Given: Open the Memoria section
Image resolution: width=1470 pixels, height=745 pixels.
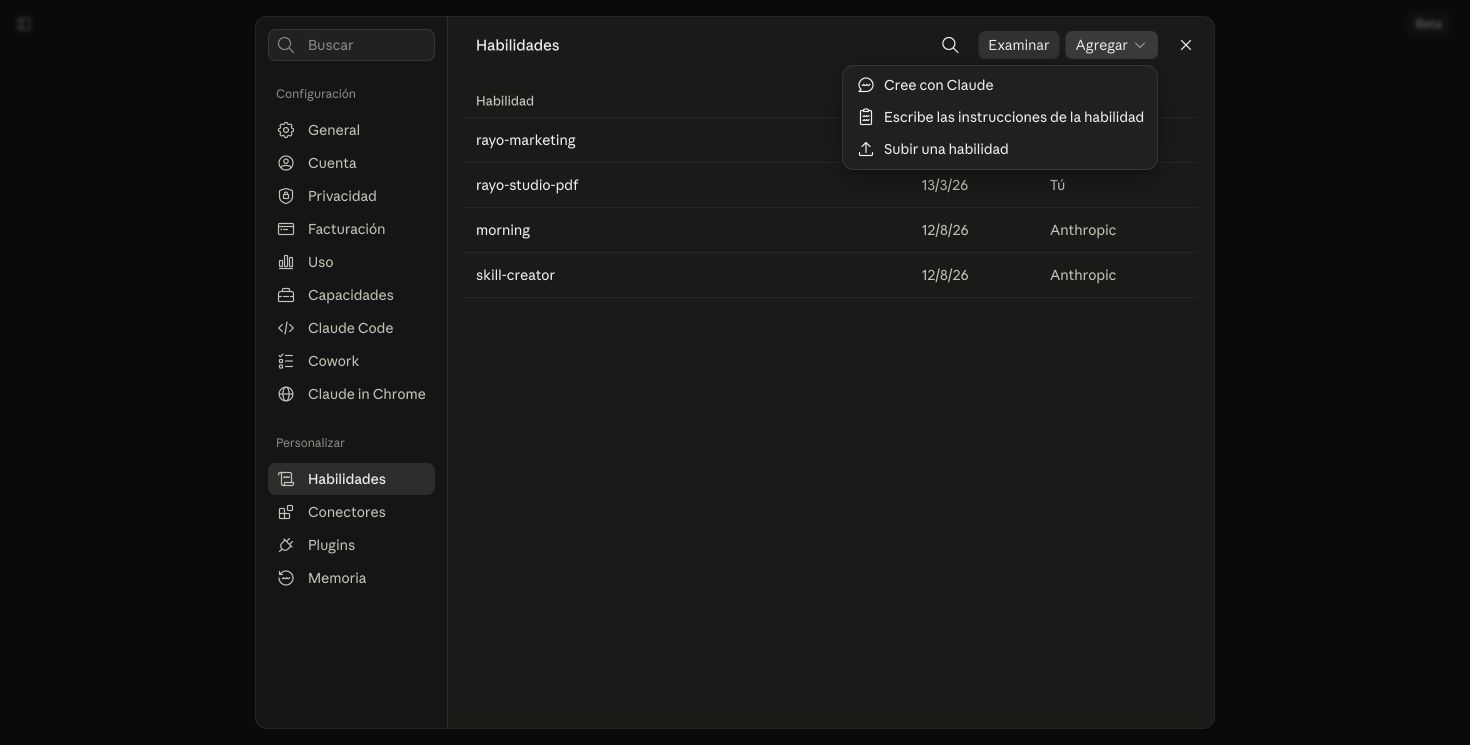Looking at the screenshot, I should coord(351,578).
